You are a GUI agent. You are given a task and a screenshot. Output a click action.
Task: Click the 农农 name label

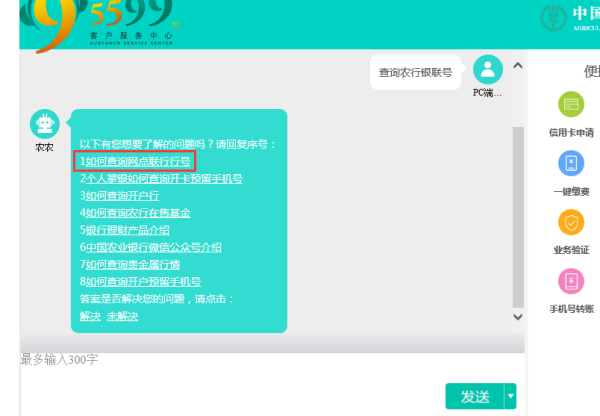tap(44, 148)
